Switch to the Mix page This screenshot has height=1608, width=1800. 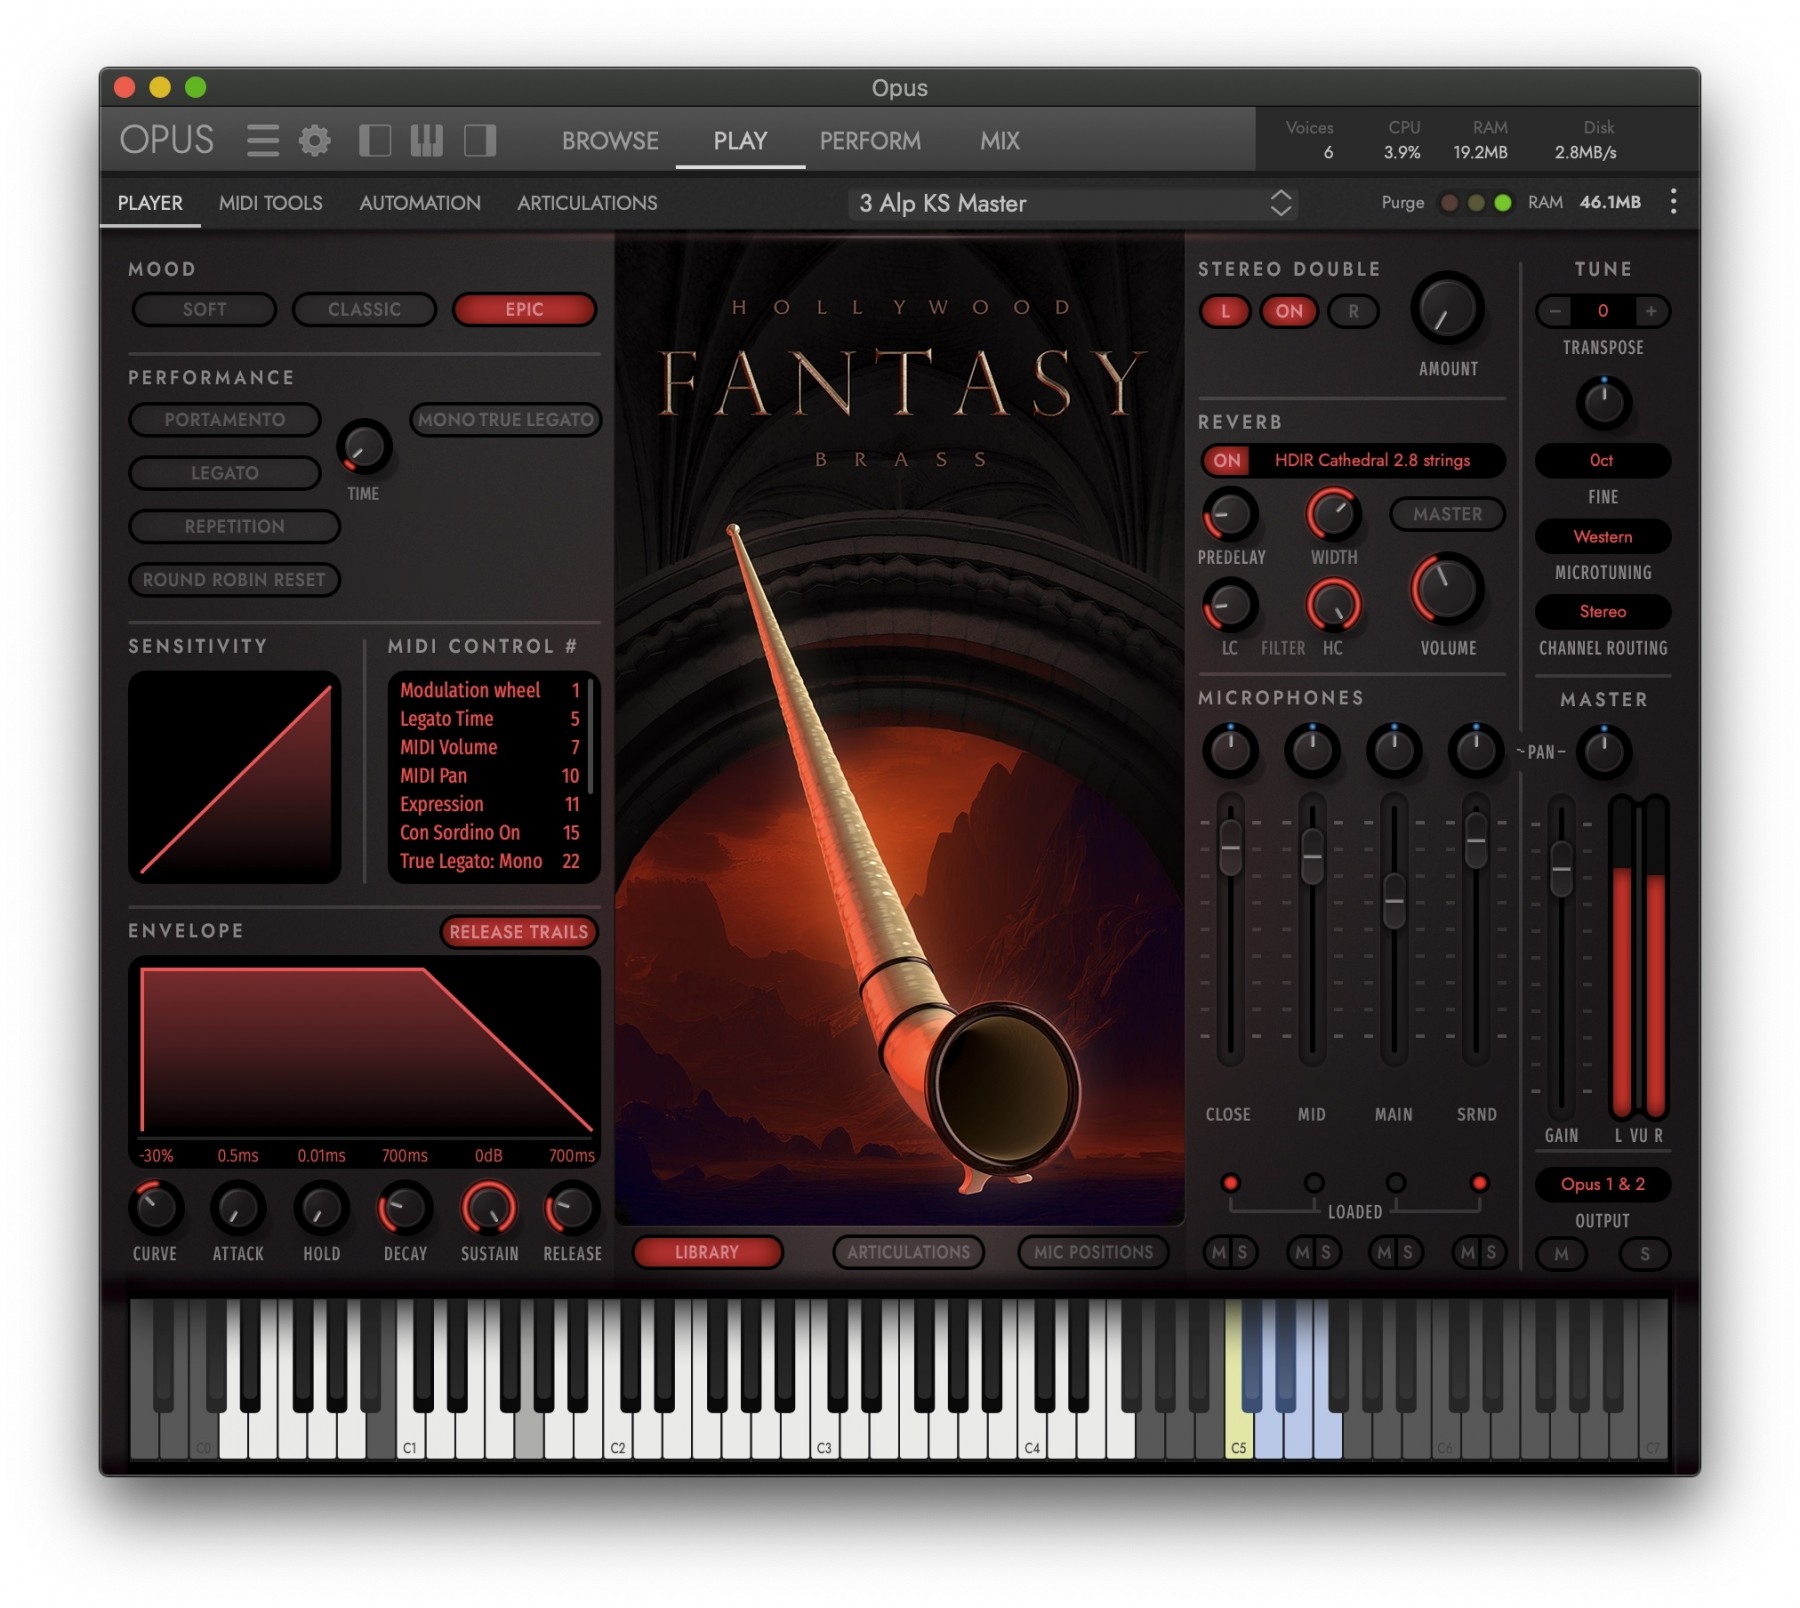(1000, 141)
